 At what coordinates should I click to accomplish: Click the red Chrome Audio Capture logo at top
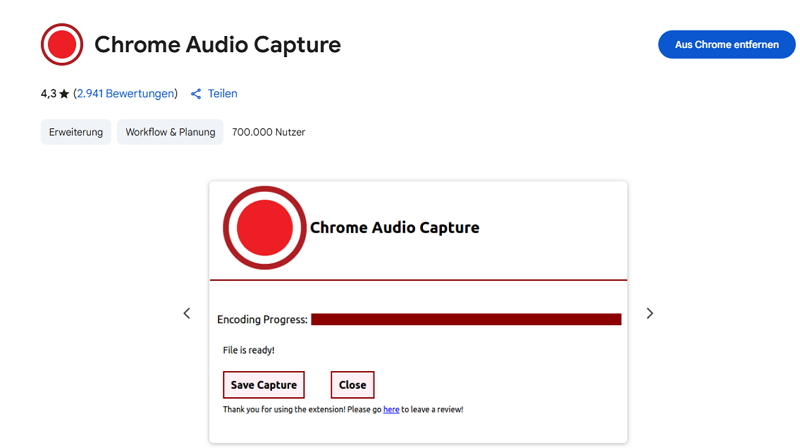click(62, 45)
